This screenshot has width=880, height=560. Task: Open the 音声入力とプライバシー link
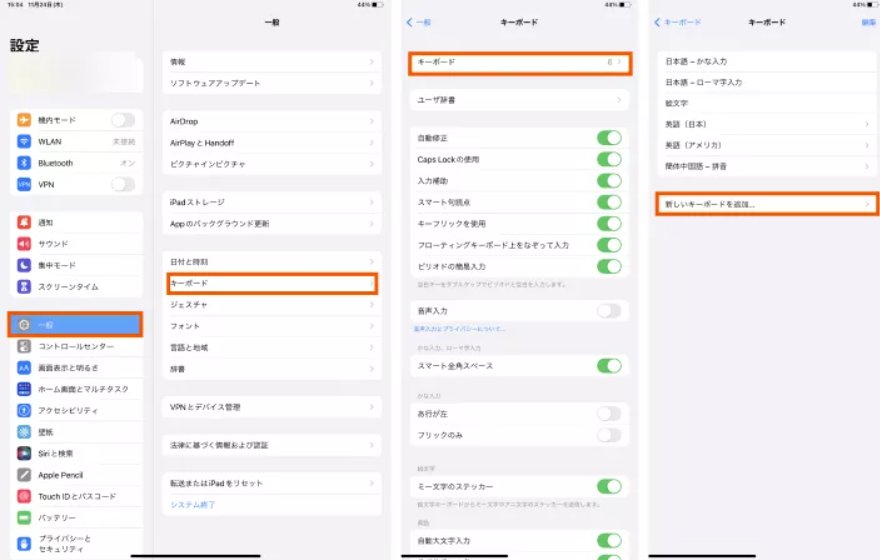pos(459,329)
